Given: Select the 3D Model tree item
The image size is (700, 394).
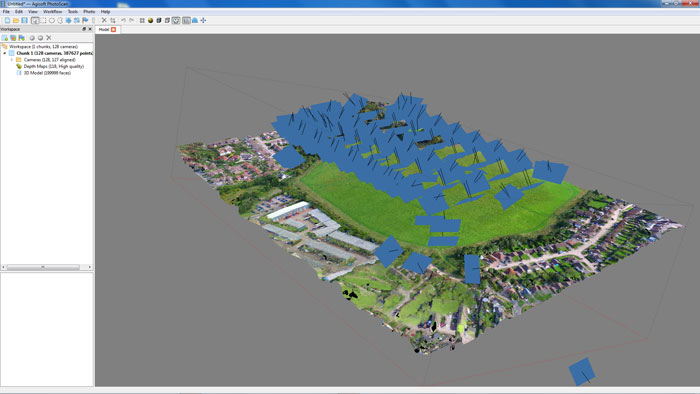Looking at the screenshot, I should tap(47, 73).
